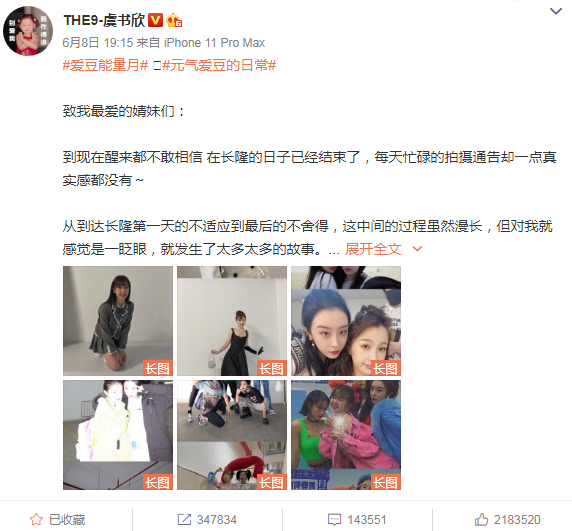Open hashtag #爱豆能量月#
The width and height of the screenshot is (572, 531).
105,66
